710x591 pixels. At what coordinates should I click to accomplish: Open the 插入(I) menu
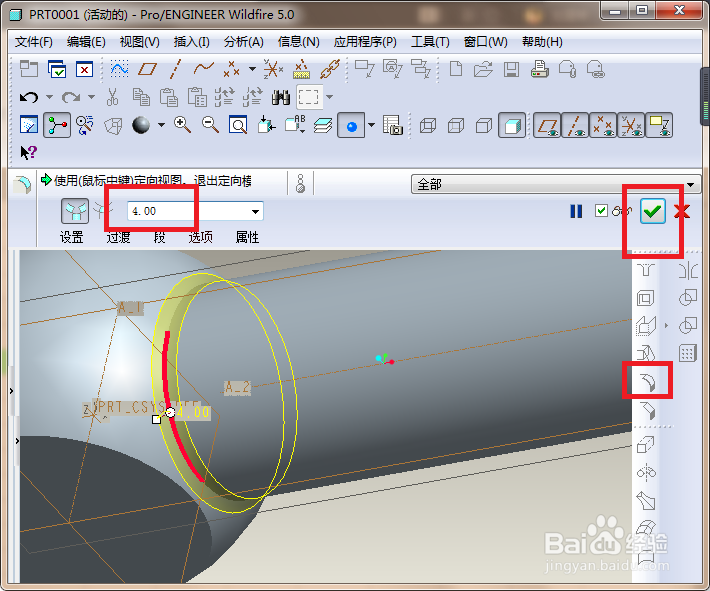(192, 42)
